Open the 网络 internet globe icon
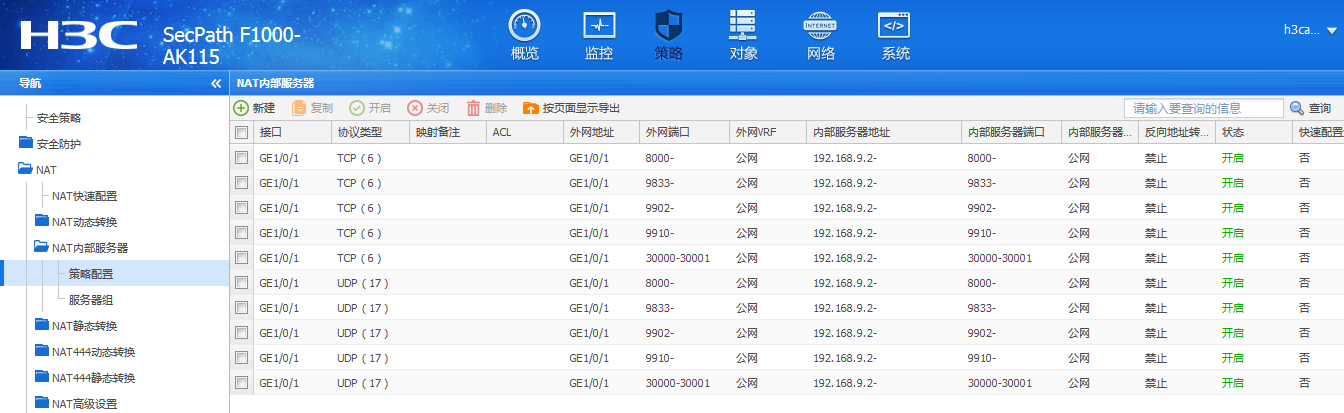The image size is (1344, 413). [820, 26]
